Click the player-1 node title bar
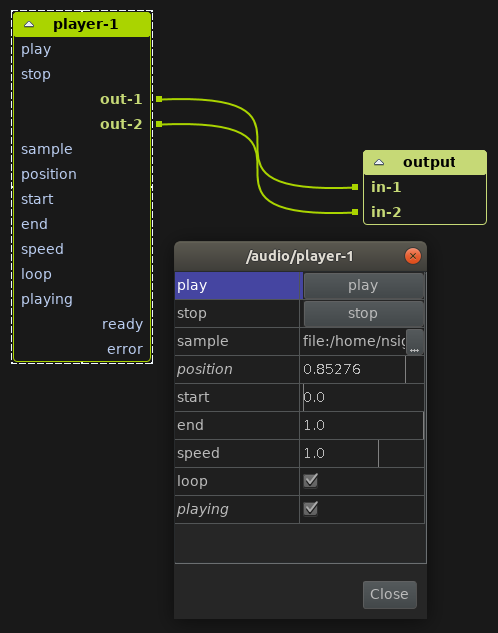This screenshot has width=498, height=633. click(82, 25)
